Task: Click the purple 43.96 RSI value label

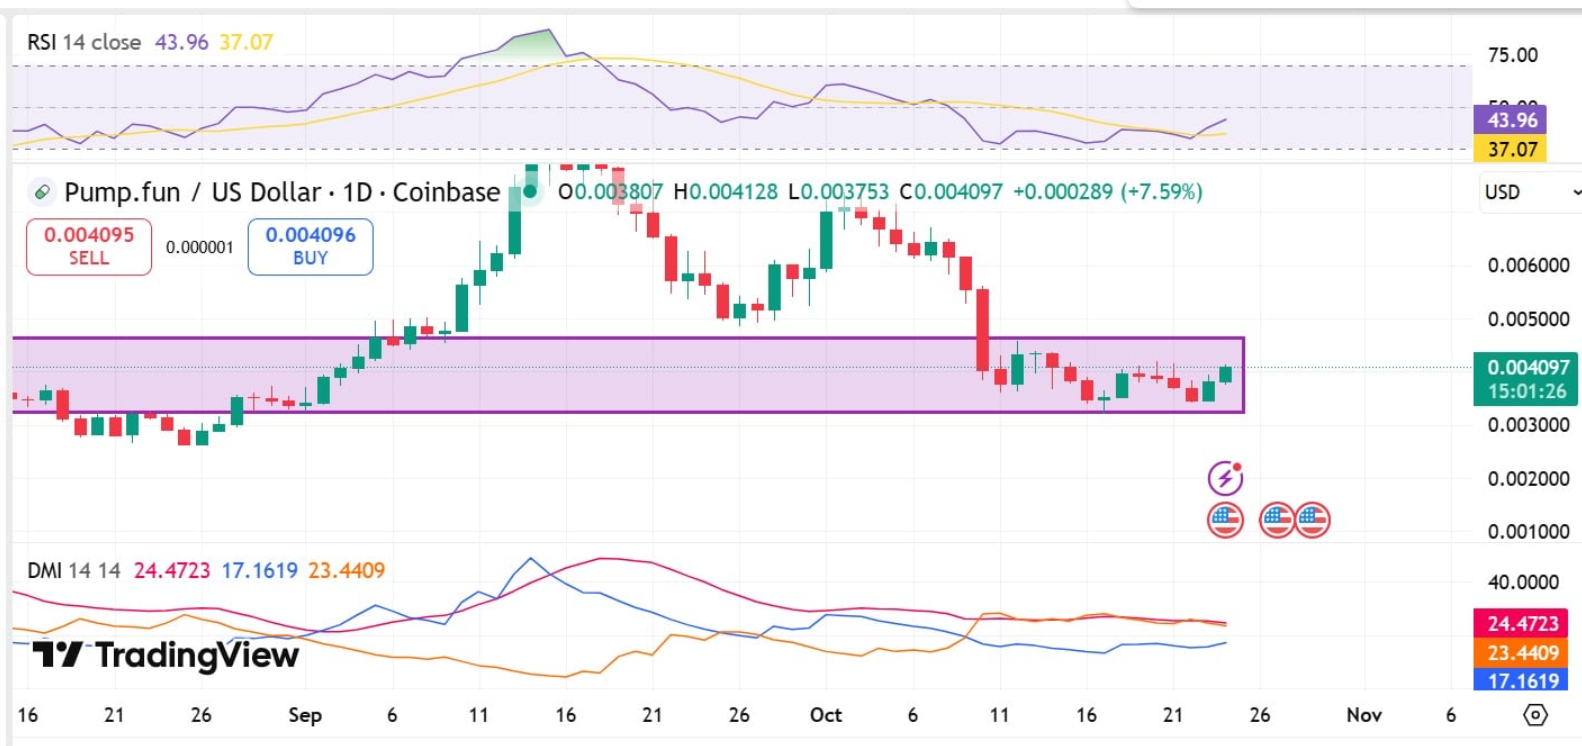Action: 1511,120
